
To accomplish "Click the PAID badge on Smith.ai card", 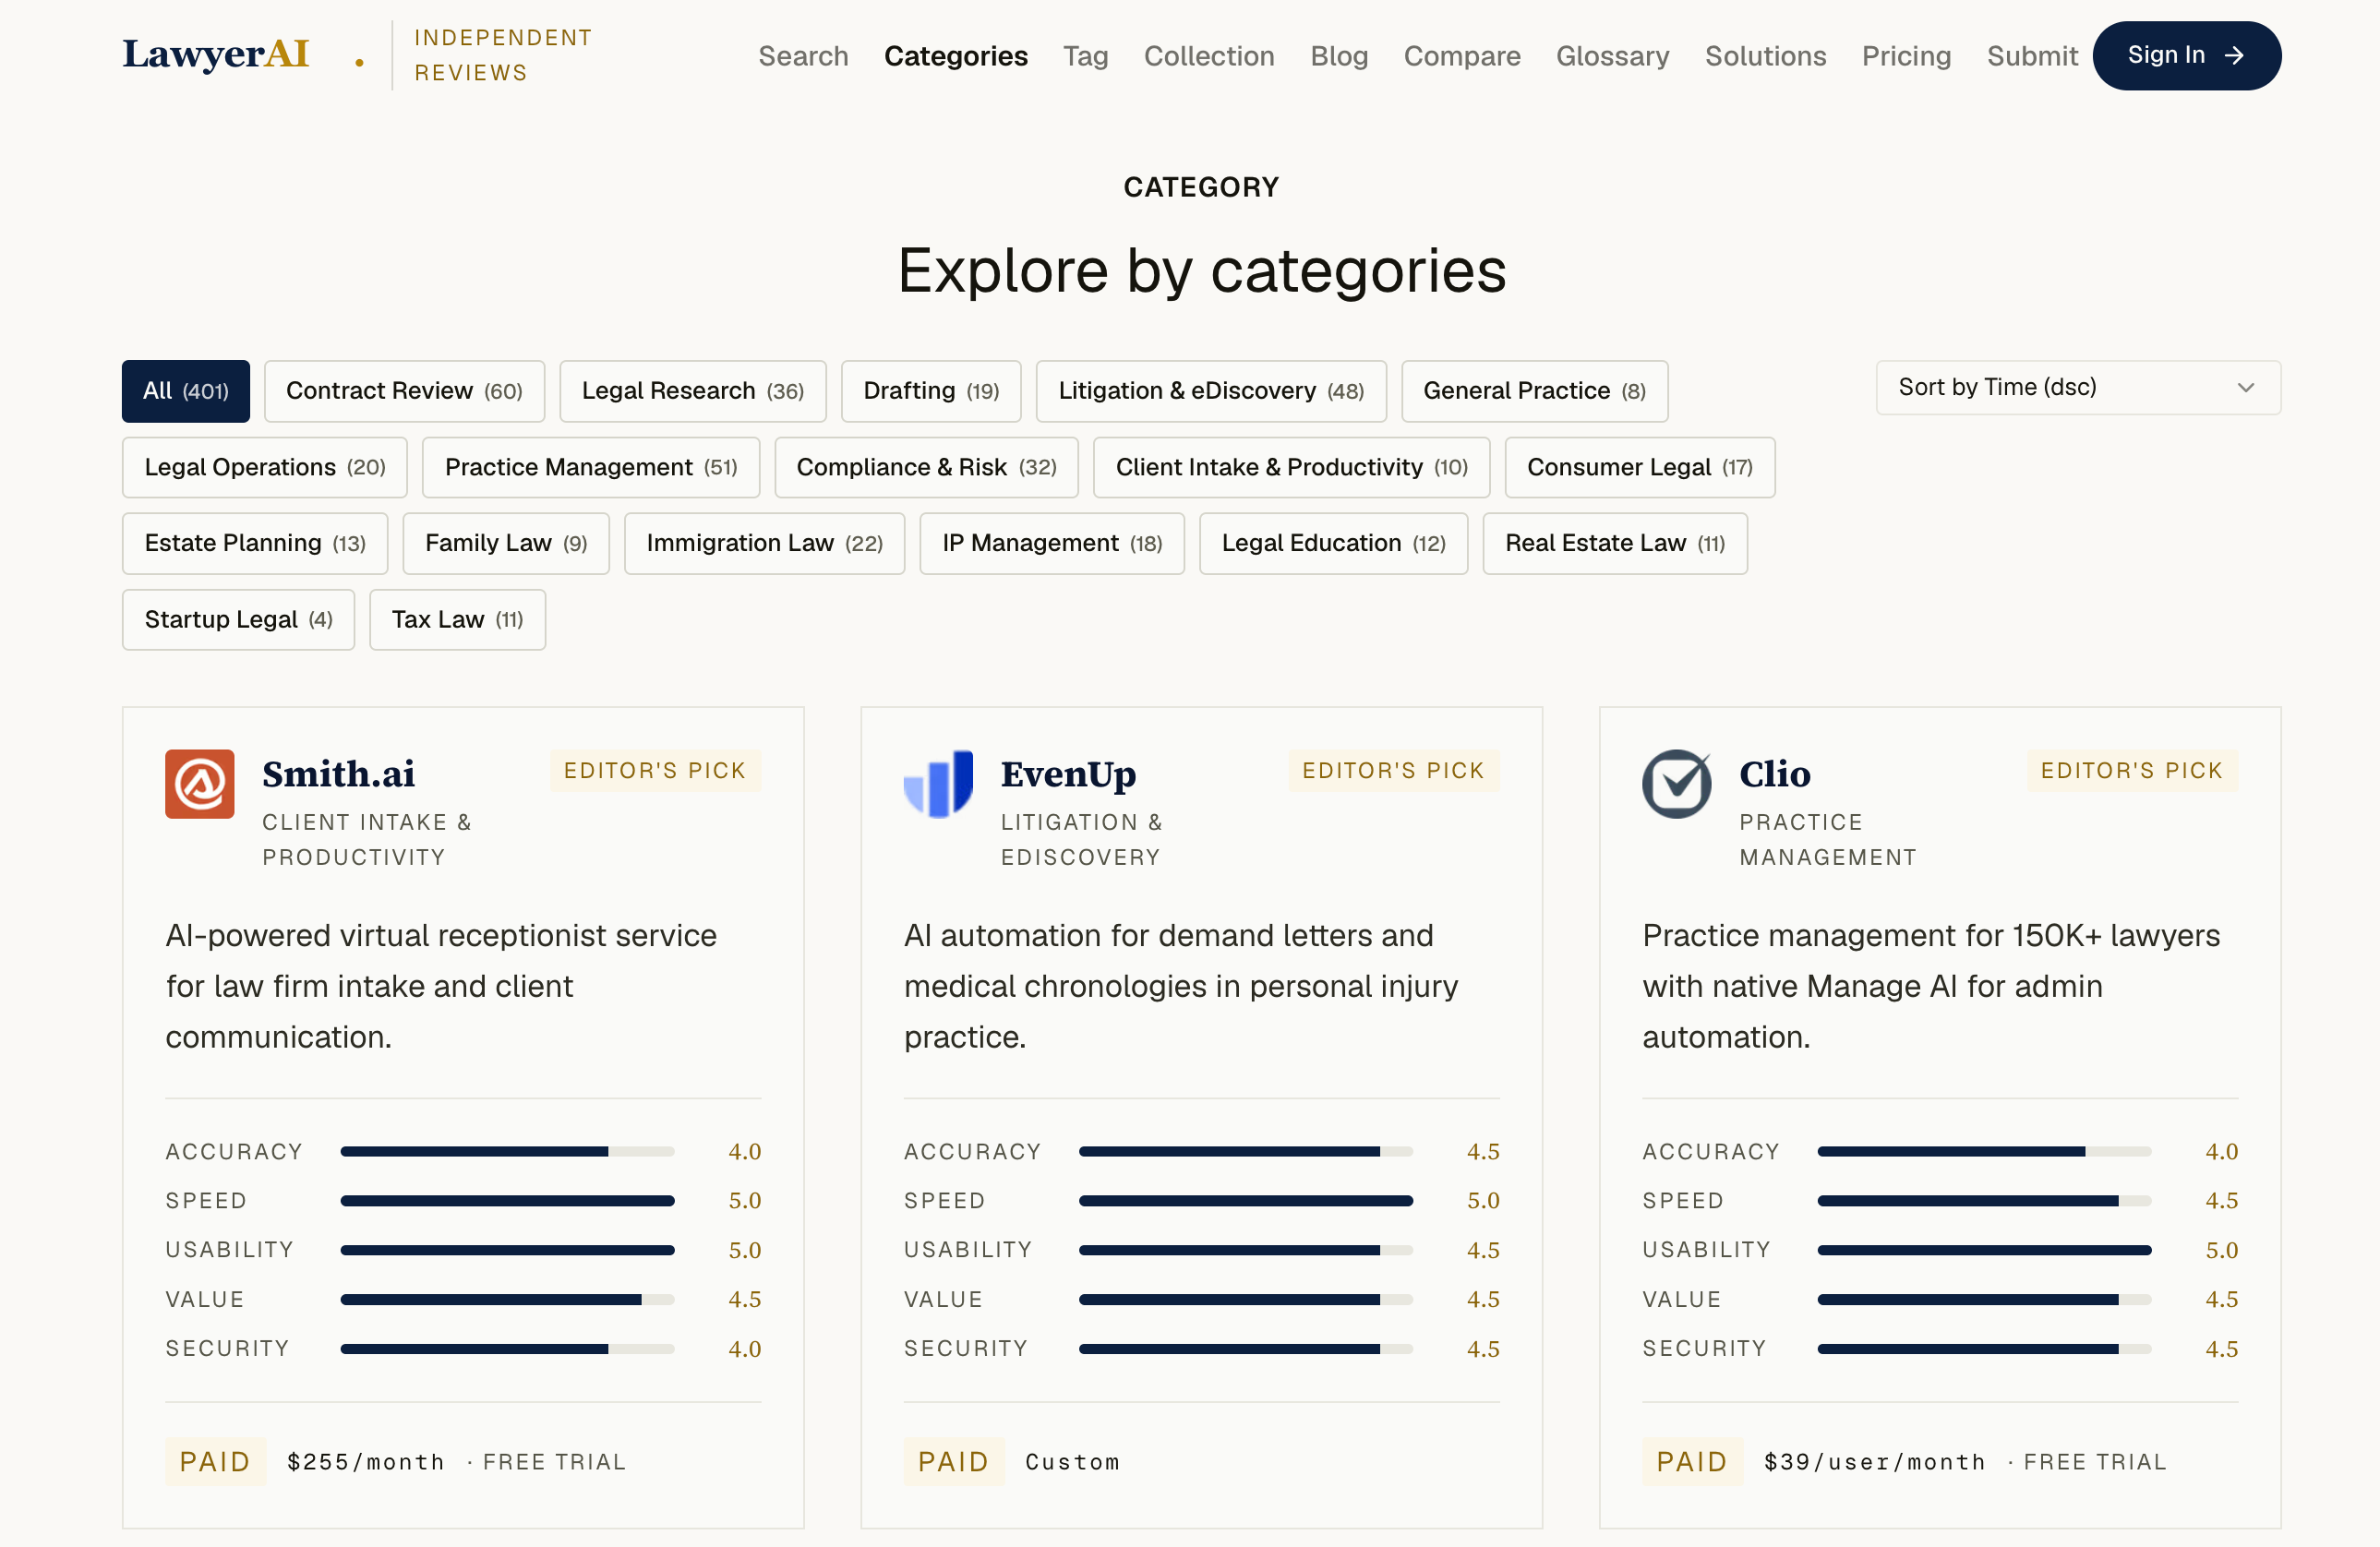I will click(x=215, y=1462).
